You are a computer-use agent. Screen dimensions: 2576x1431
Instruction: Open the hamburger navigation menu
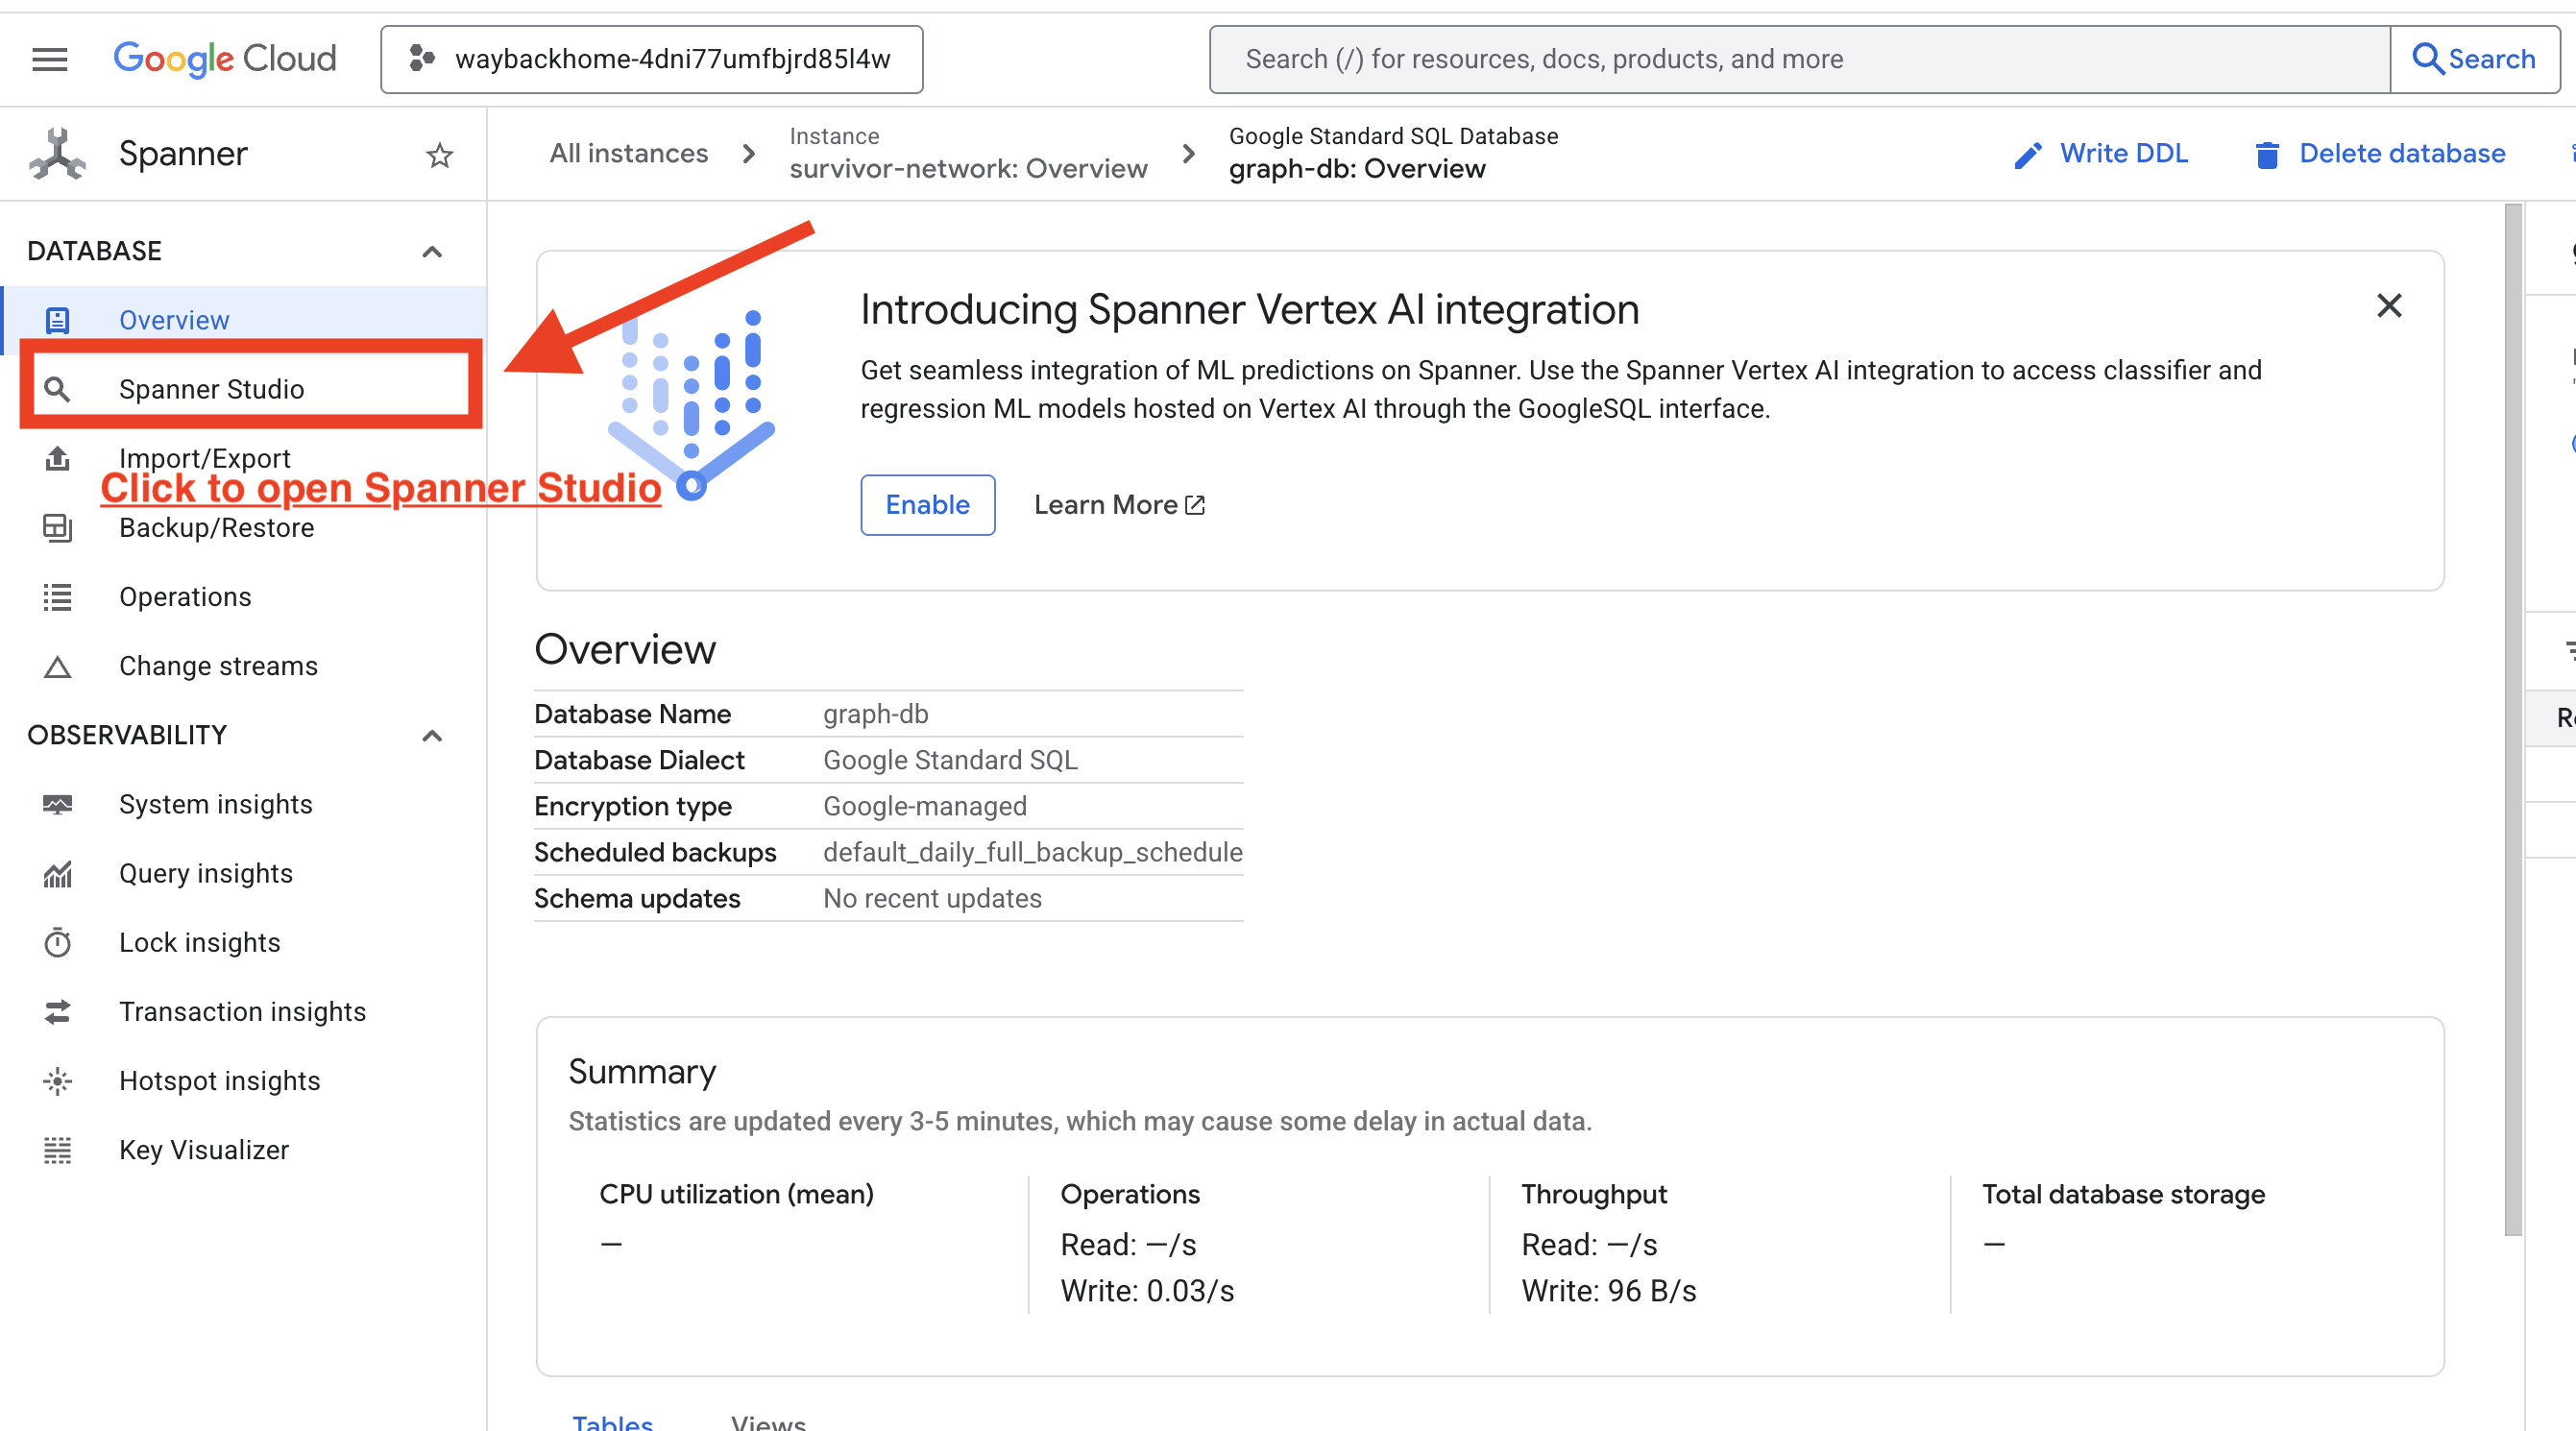coord(50,59)
